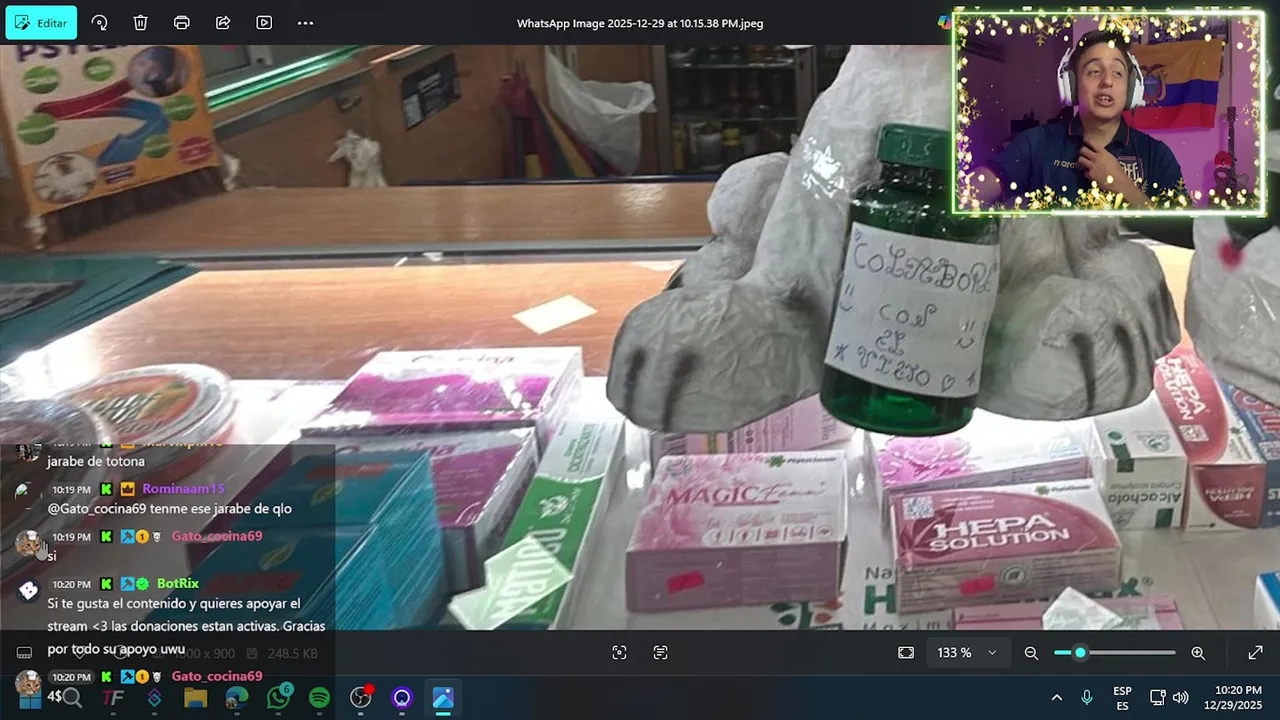
Task: Click the microphone icon in system tray
Action: pos(1087,698)
